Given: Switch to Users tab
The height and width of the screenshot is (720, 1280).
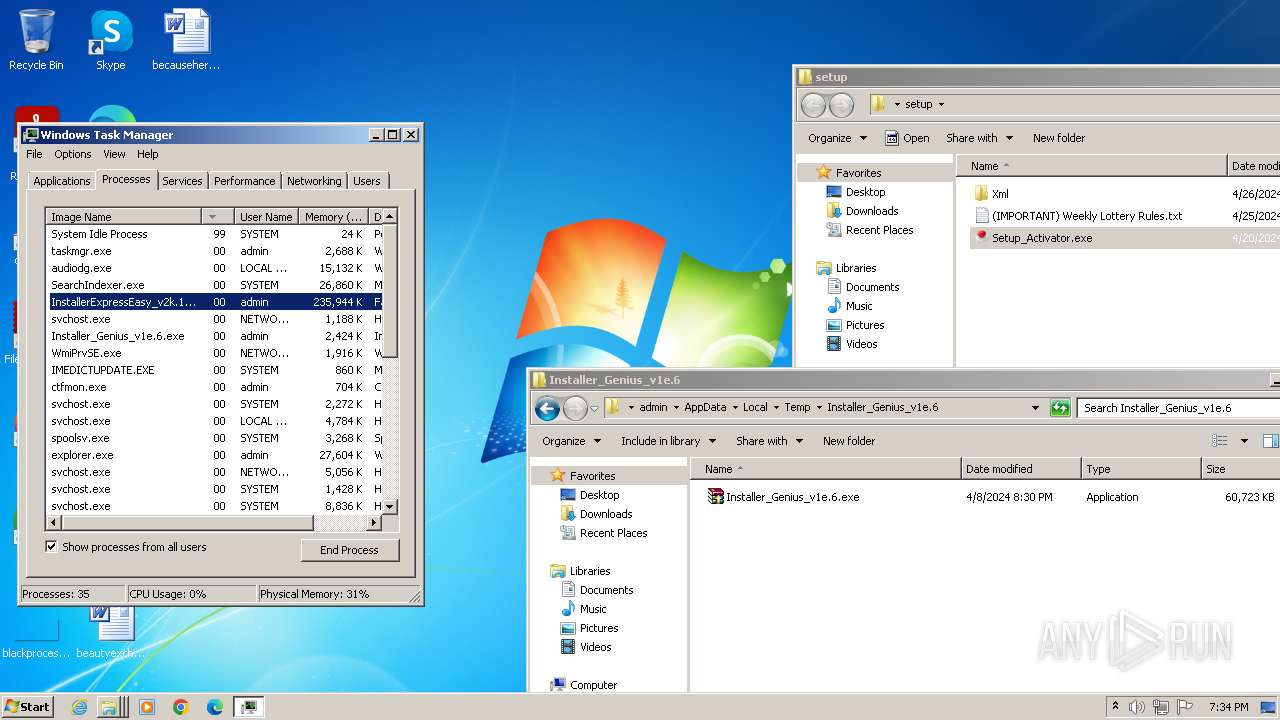Looking at the screenshot, I should click(x=367, y=181).
